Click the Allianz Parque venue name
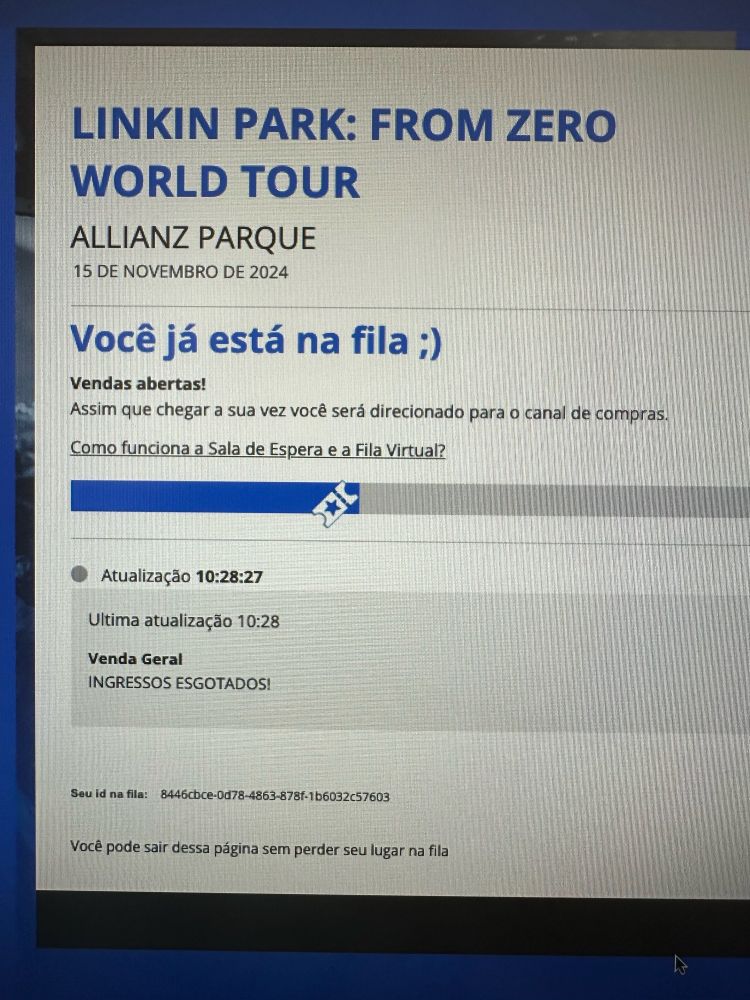750x1000 pixels. pos(193,238)
